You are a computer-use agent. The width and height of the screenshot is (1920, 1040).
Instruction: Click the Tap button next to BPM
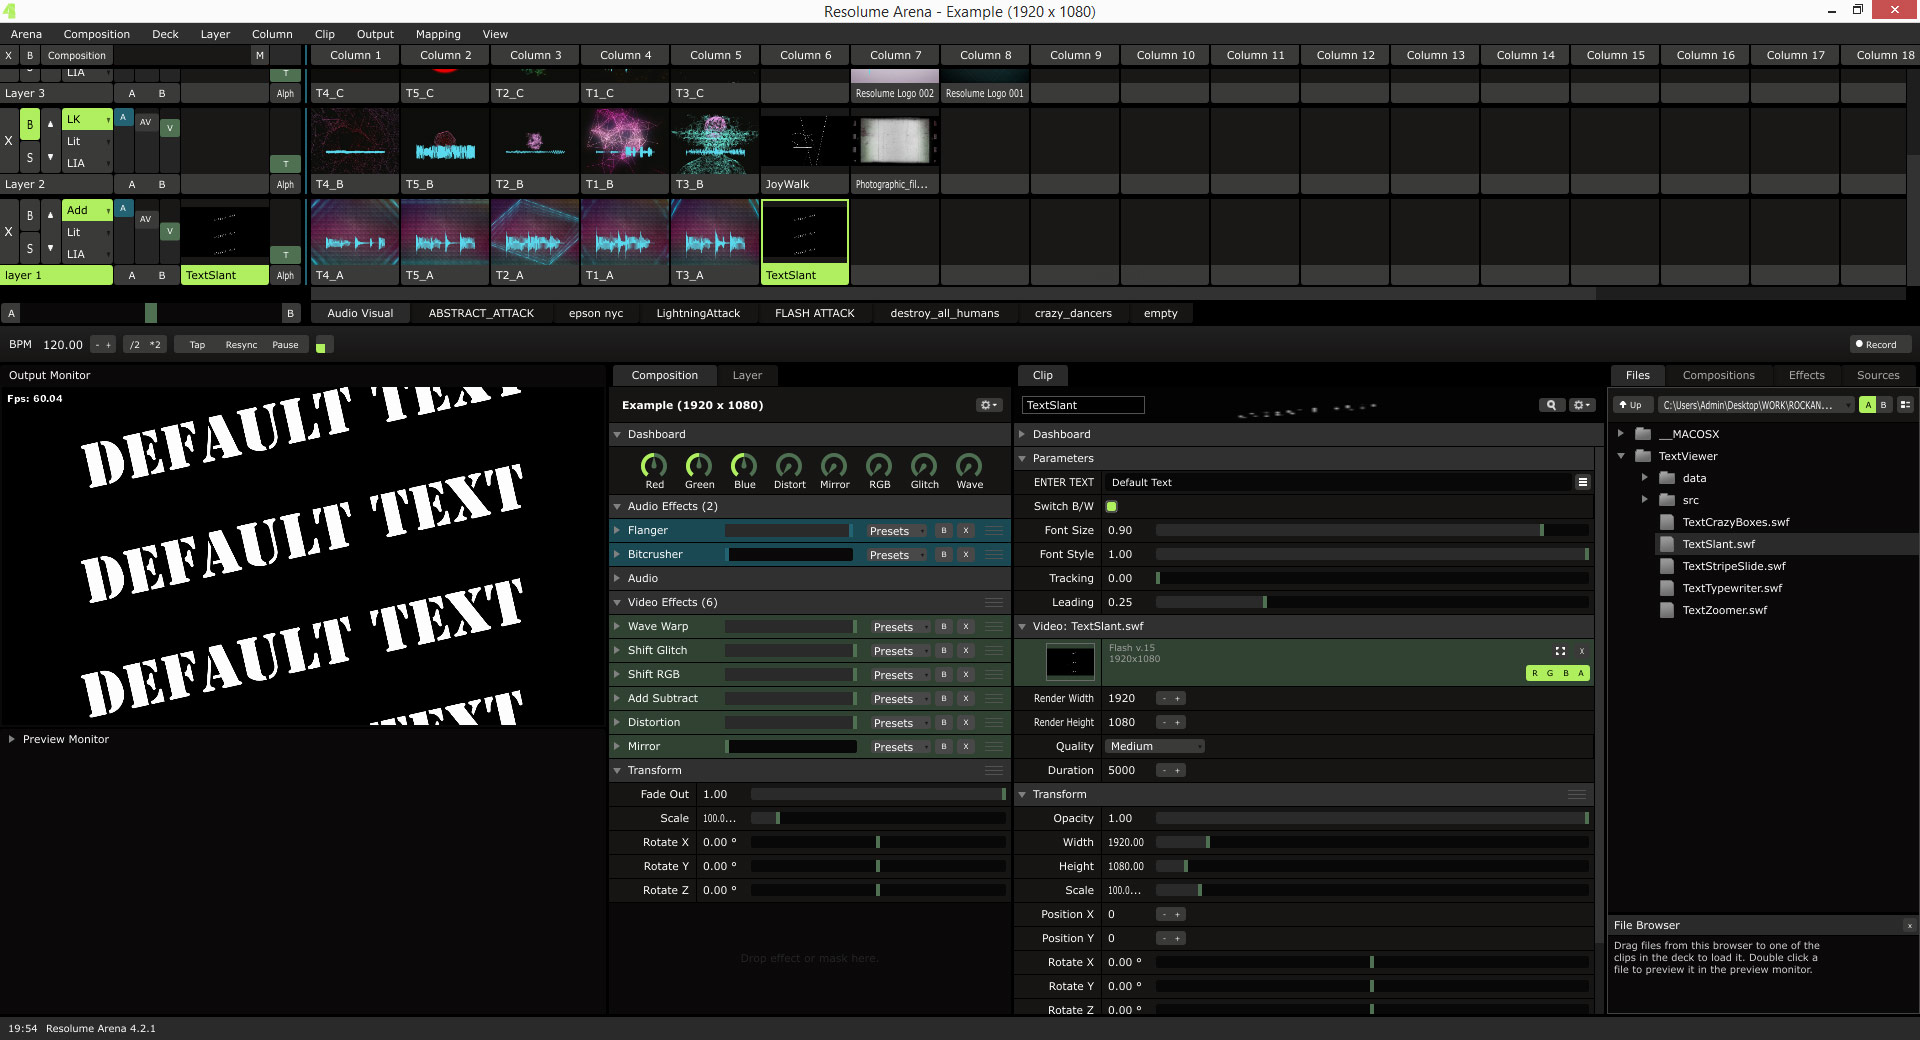pos(196,344)
